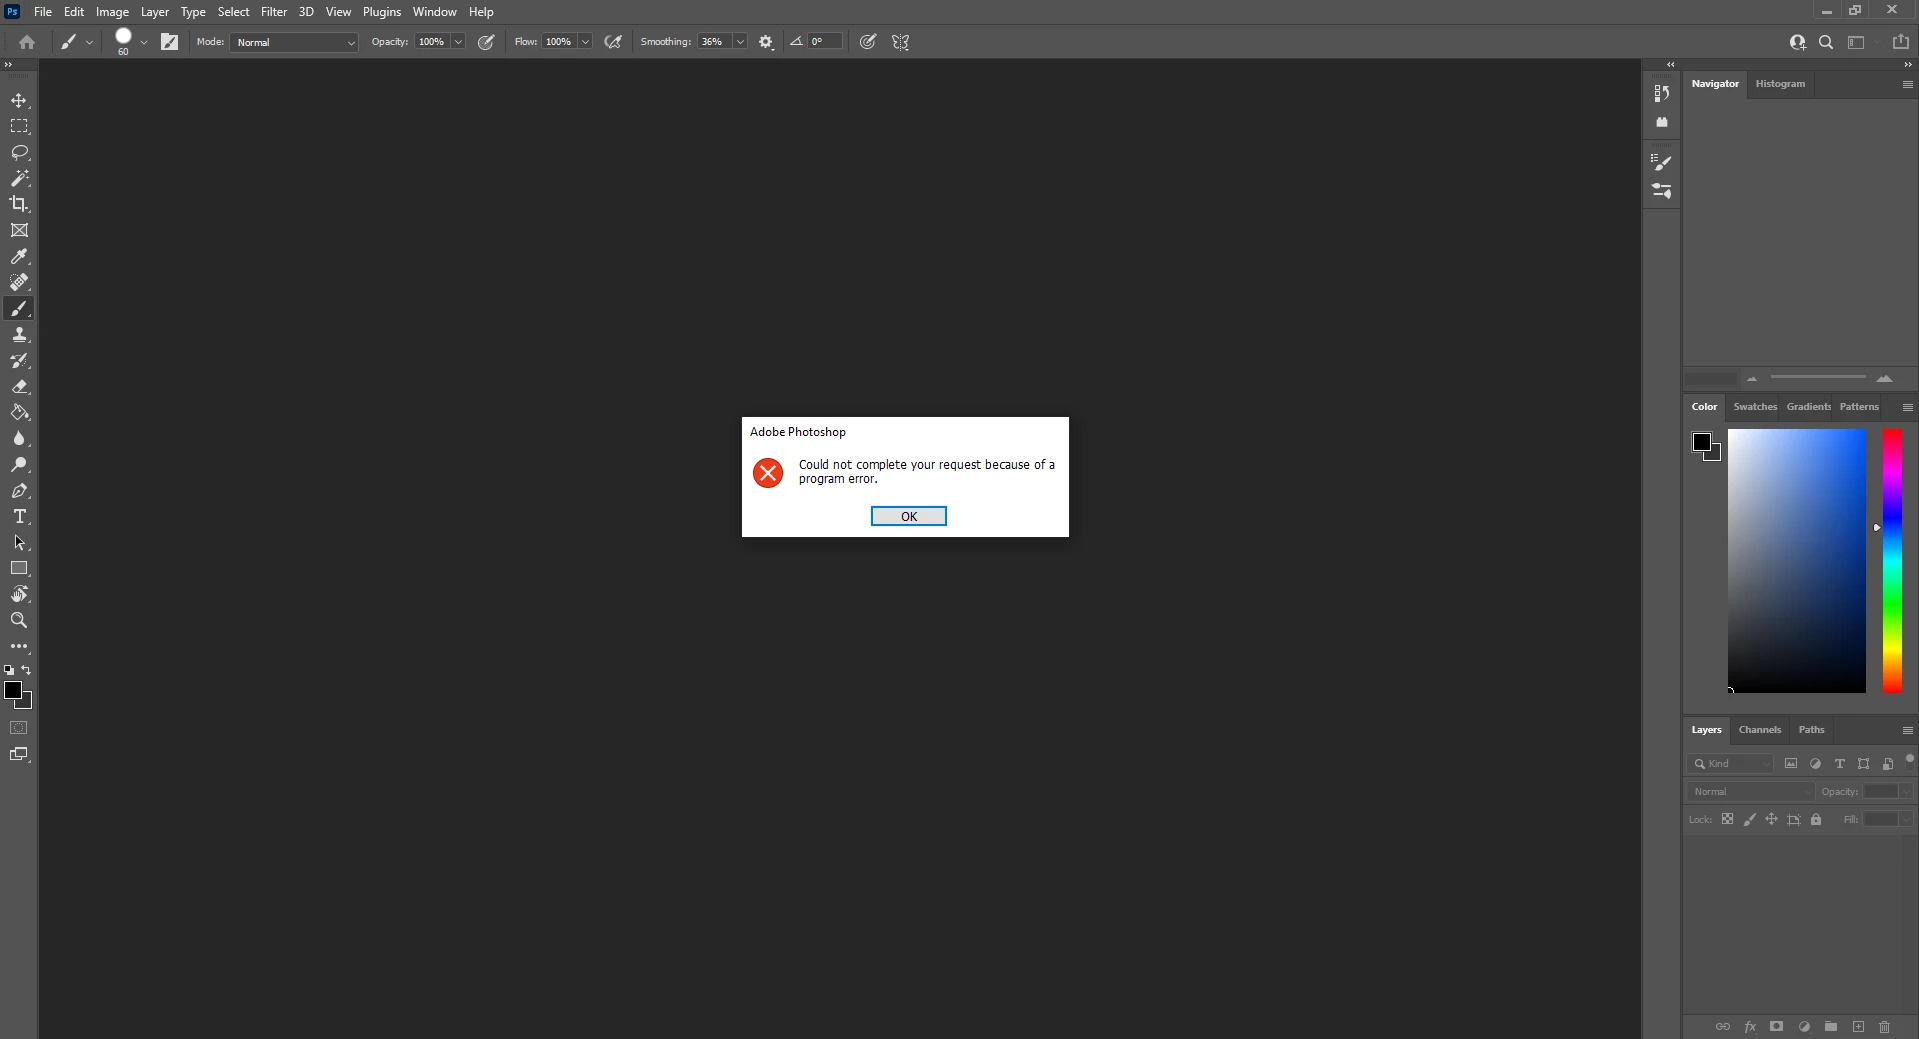Expand the Opacity slider dropdown
The width and height of the screenshot is (1919, 1039).
pos(458,42)
